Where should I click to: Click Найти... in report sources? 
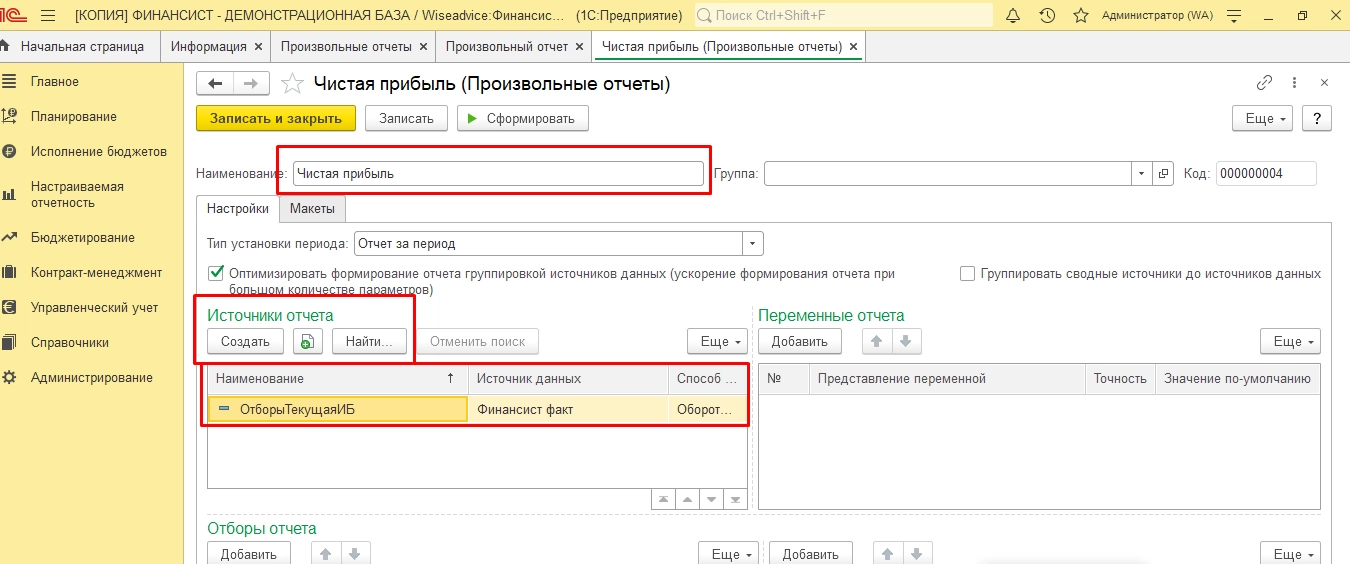tap(369, 341)
